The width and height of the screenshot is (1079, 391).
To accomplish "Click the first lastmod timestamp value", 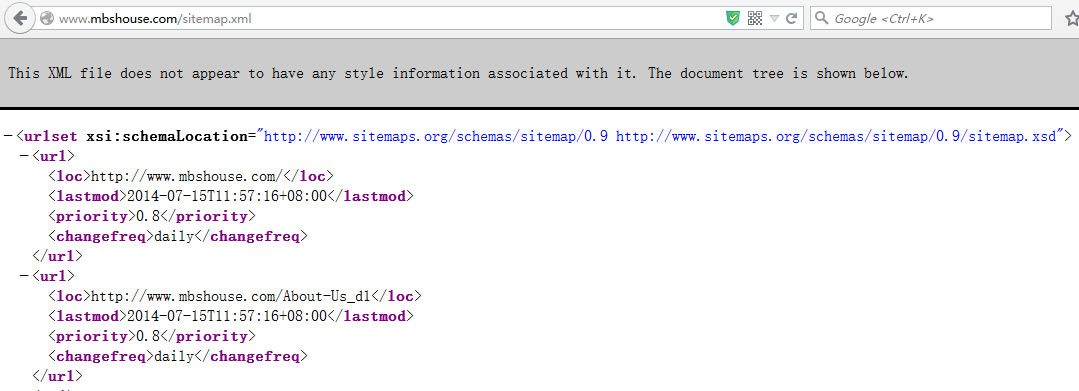I will [x=227, y=196].
